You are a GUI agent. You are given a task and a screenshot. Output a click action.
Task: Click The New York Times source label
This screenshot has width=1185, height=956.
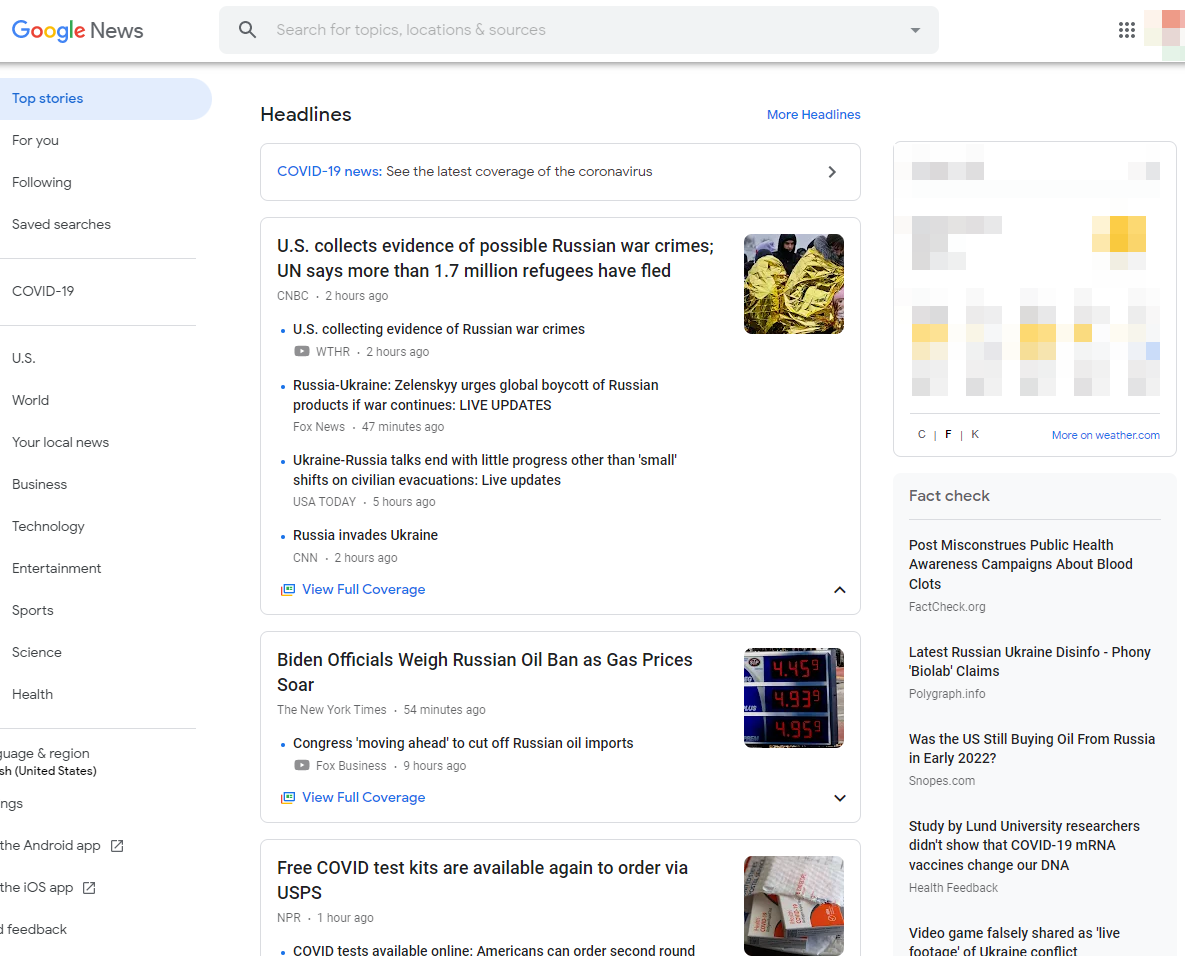click(x=332, y=710)
